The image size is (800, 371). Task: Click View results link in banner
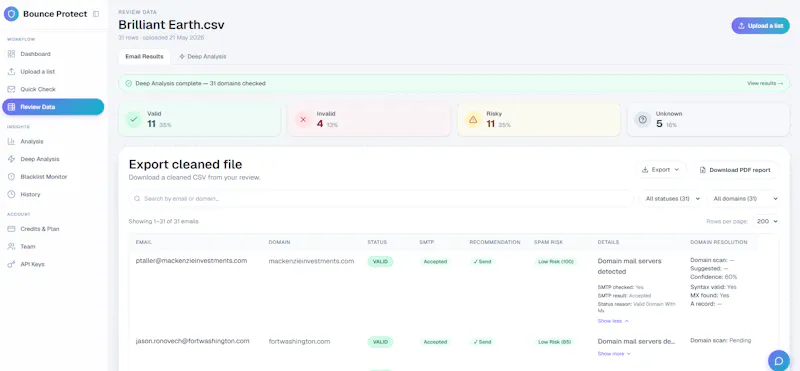coord(765,83)
